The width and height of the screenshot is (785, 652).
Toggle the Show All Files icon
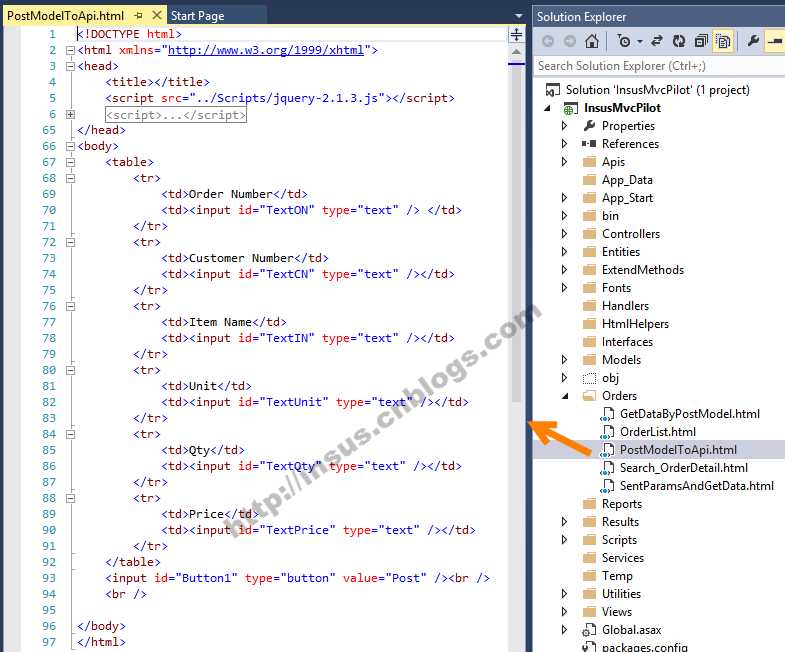(723, 41)
